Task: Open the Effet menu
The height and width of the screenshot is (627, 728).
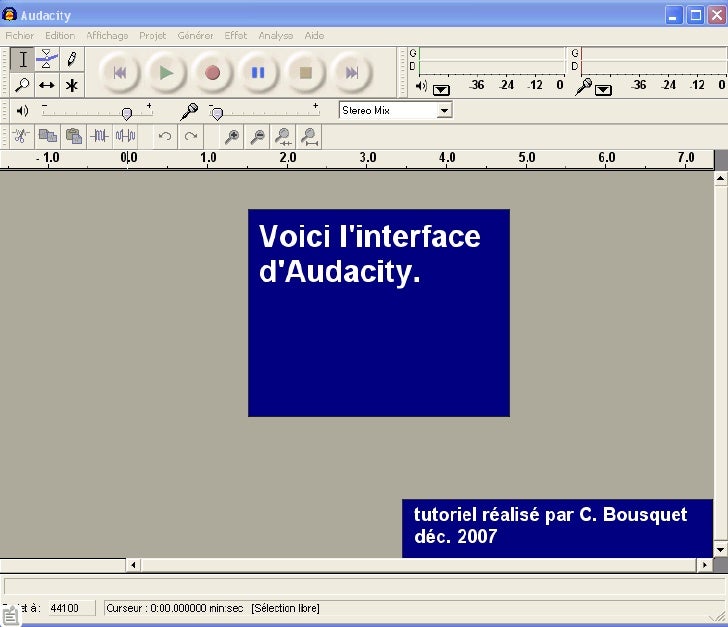Action: tap(236, 35)
